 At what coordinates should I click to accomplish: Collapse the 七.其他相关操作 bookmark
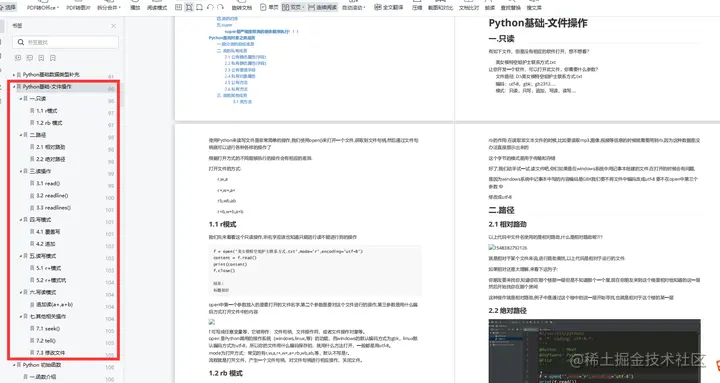click(x=21, y=316)
